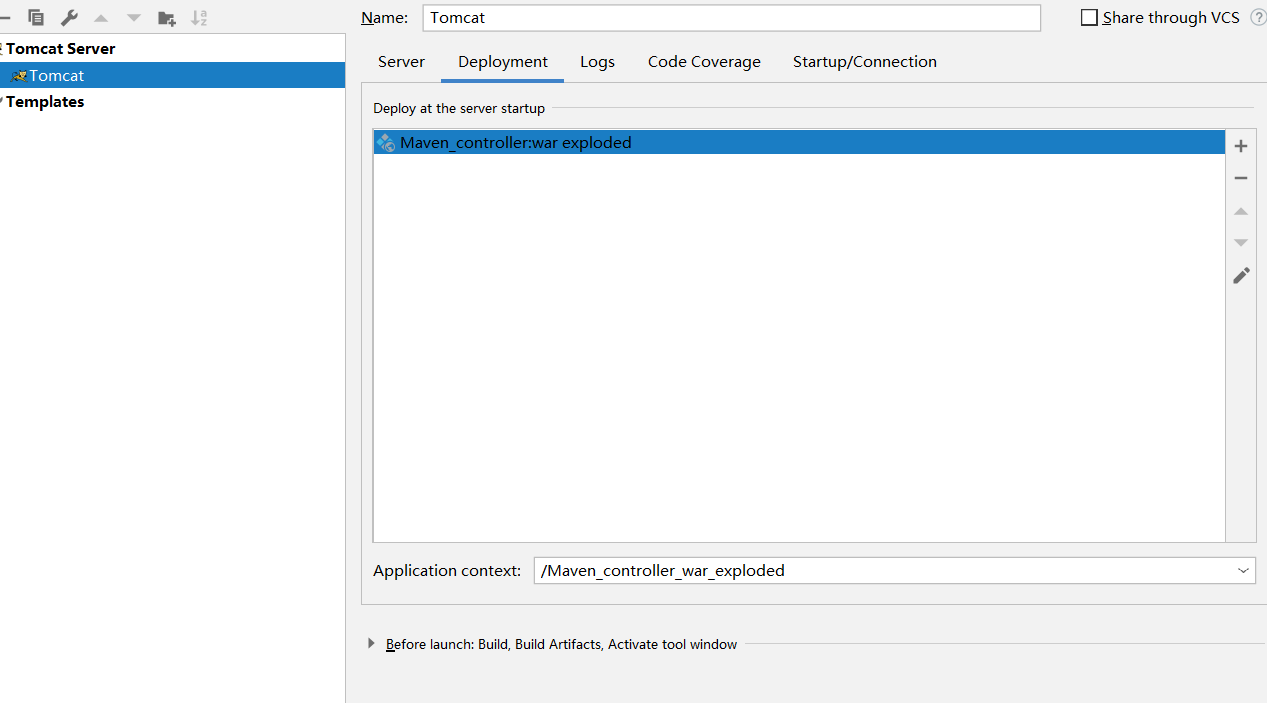Click the Application context text field
Screen dimensions: 1267x703
point(884,571)
